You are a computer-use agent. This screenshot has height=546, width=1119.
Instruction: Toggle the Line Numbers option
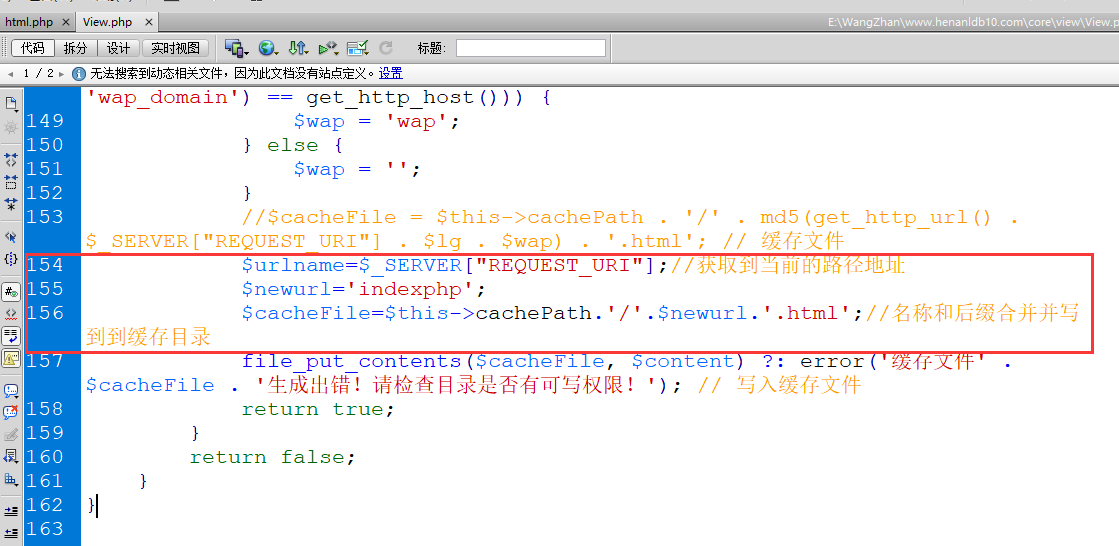pyautogui.click(x=11, y=290)
